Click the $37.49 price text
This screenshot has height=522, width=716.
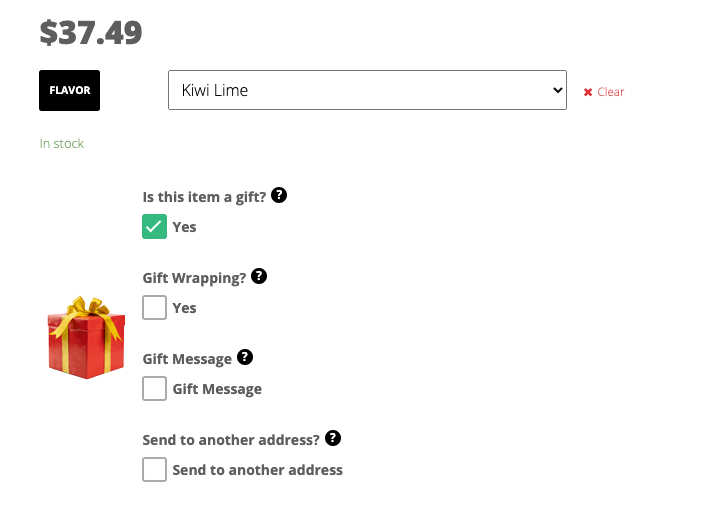pyautogui.click(x=91, y=32)
